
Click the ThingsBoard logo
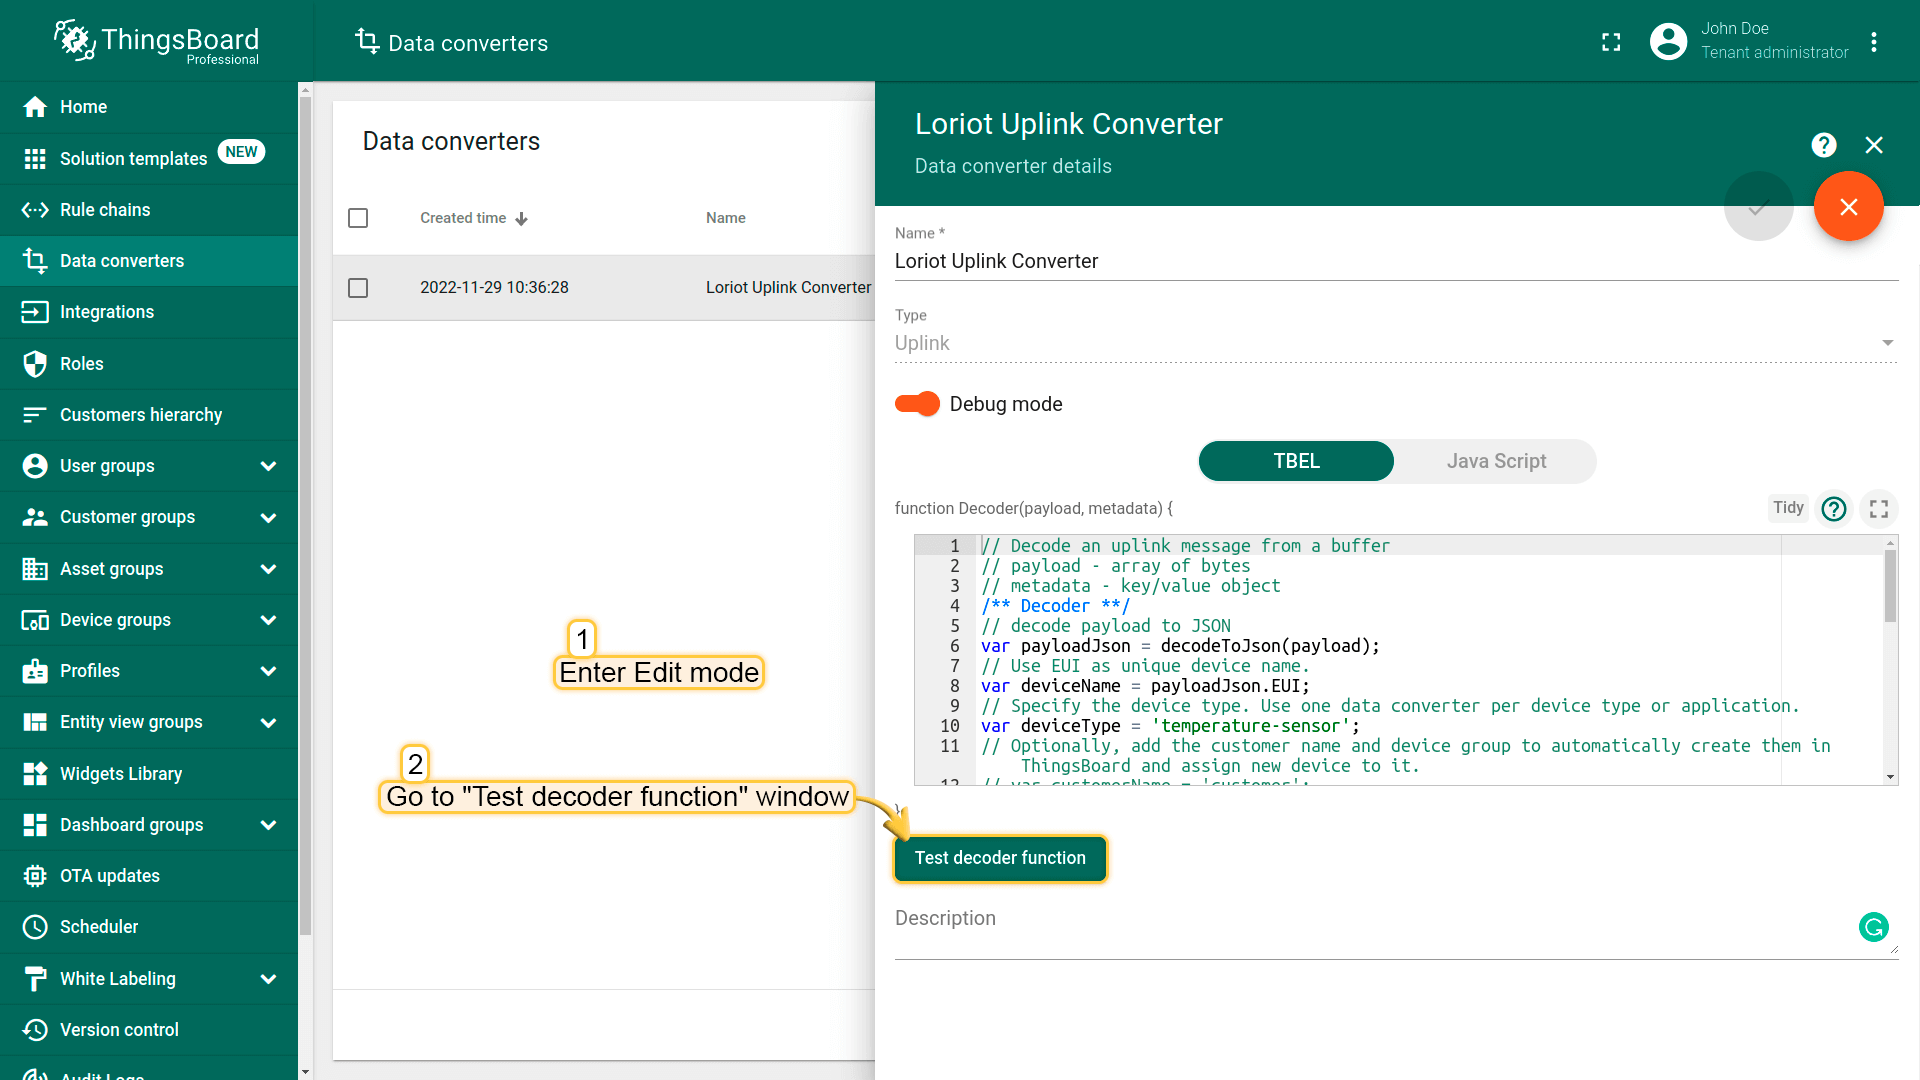pos(156,42)
